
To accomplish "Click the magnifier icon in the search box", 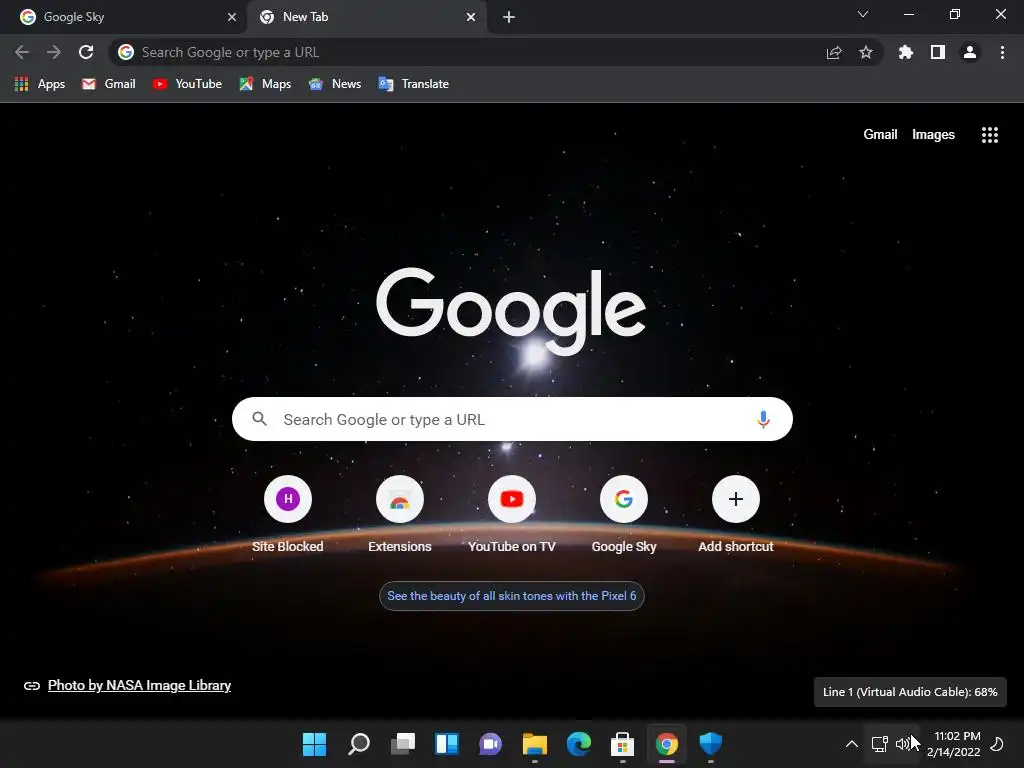I will pyautogui.click(x=259, y=419).
